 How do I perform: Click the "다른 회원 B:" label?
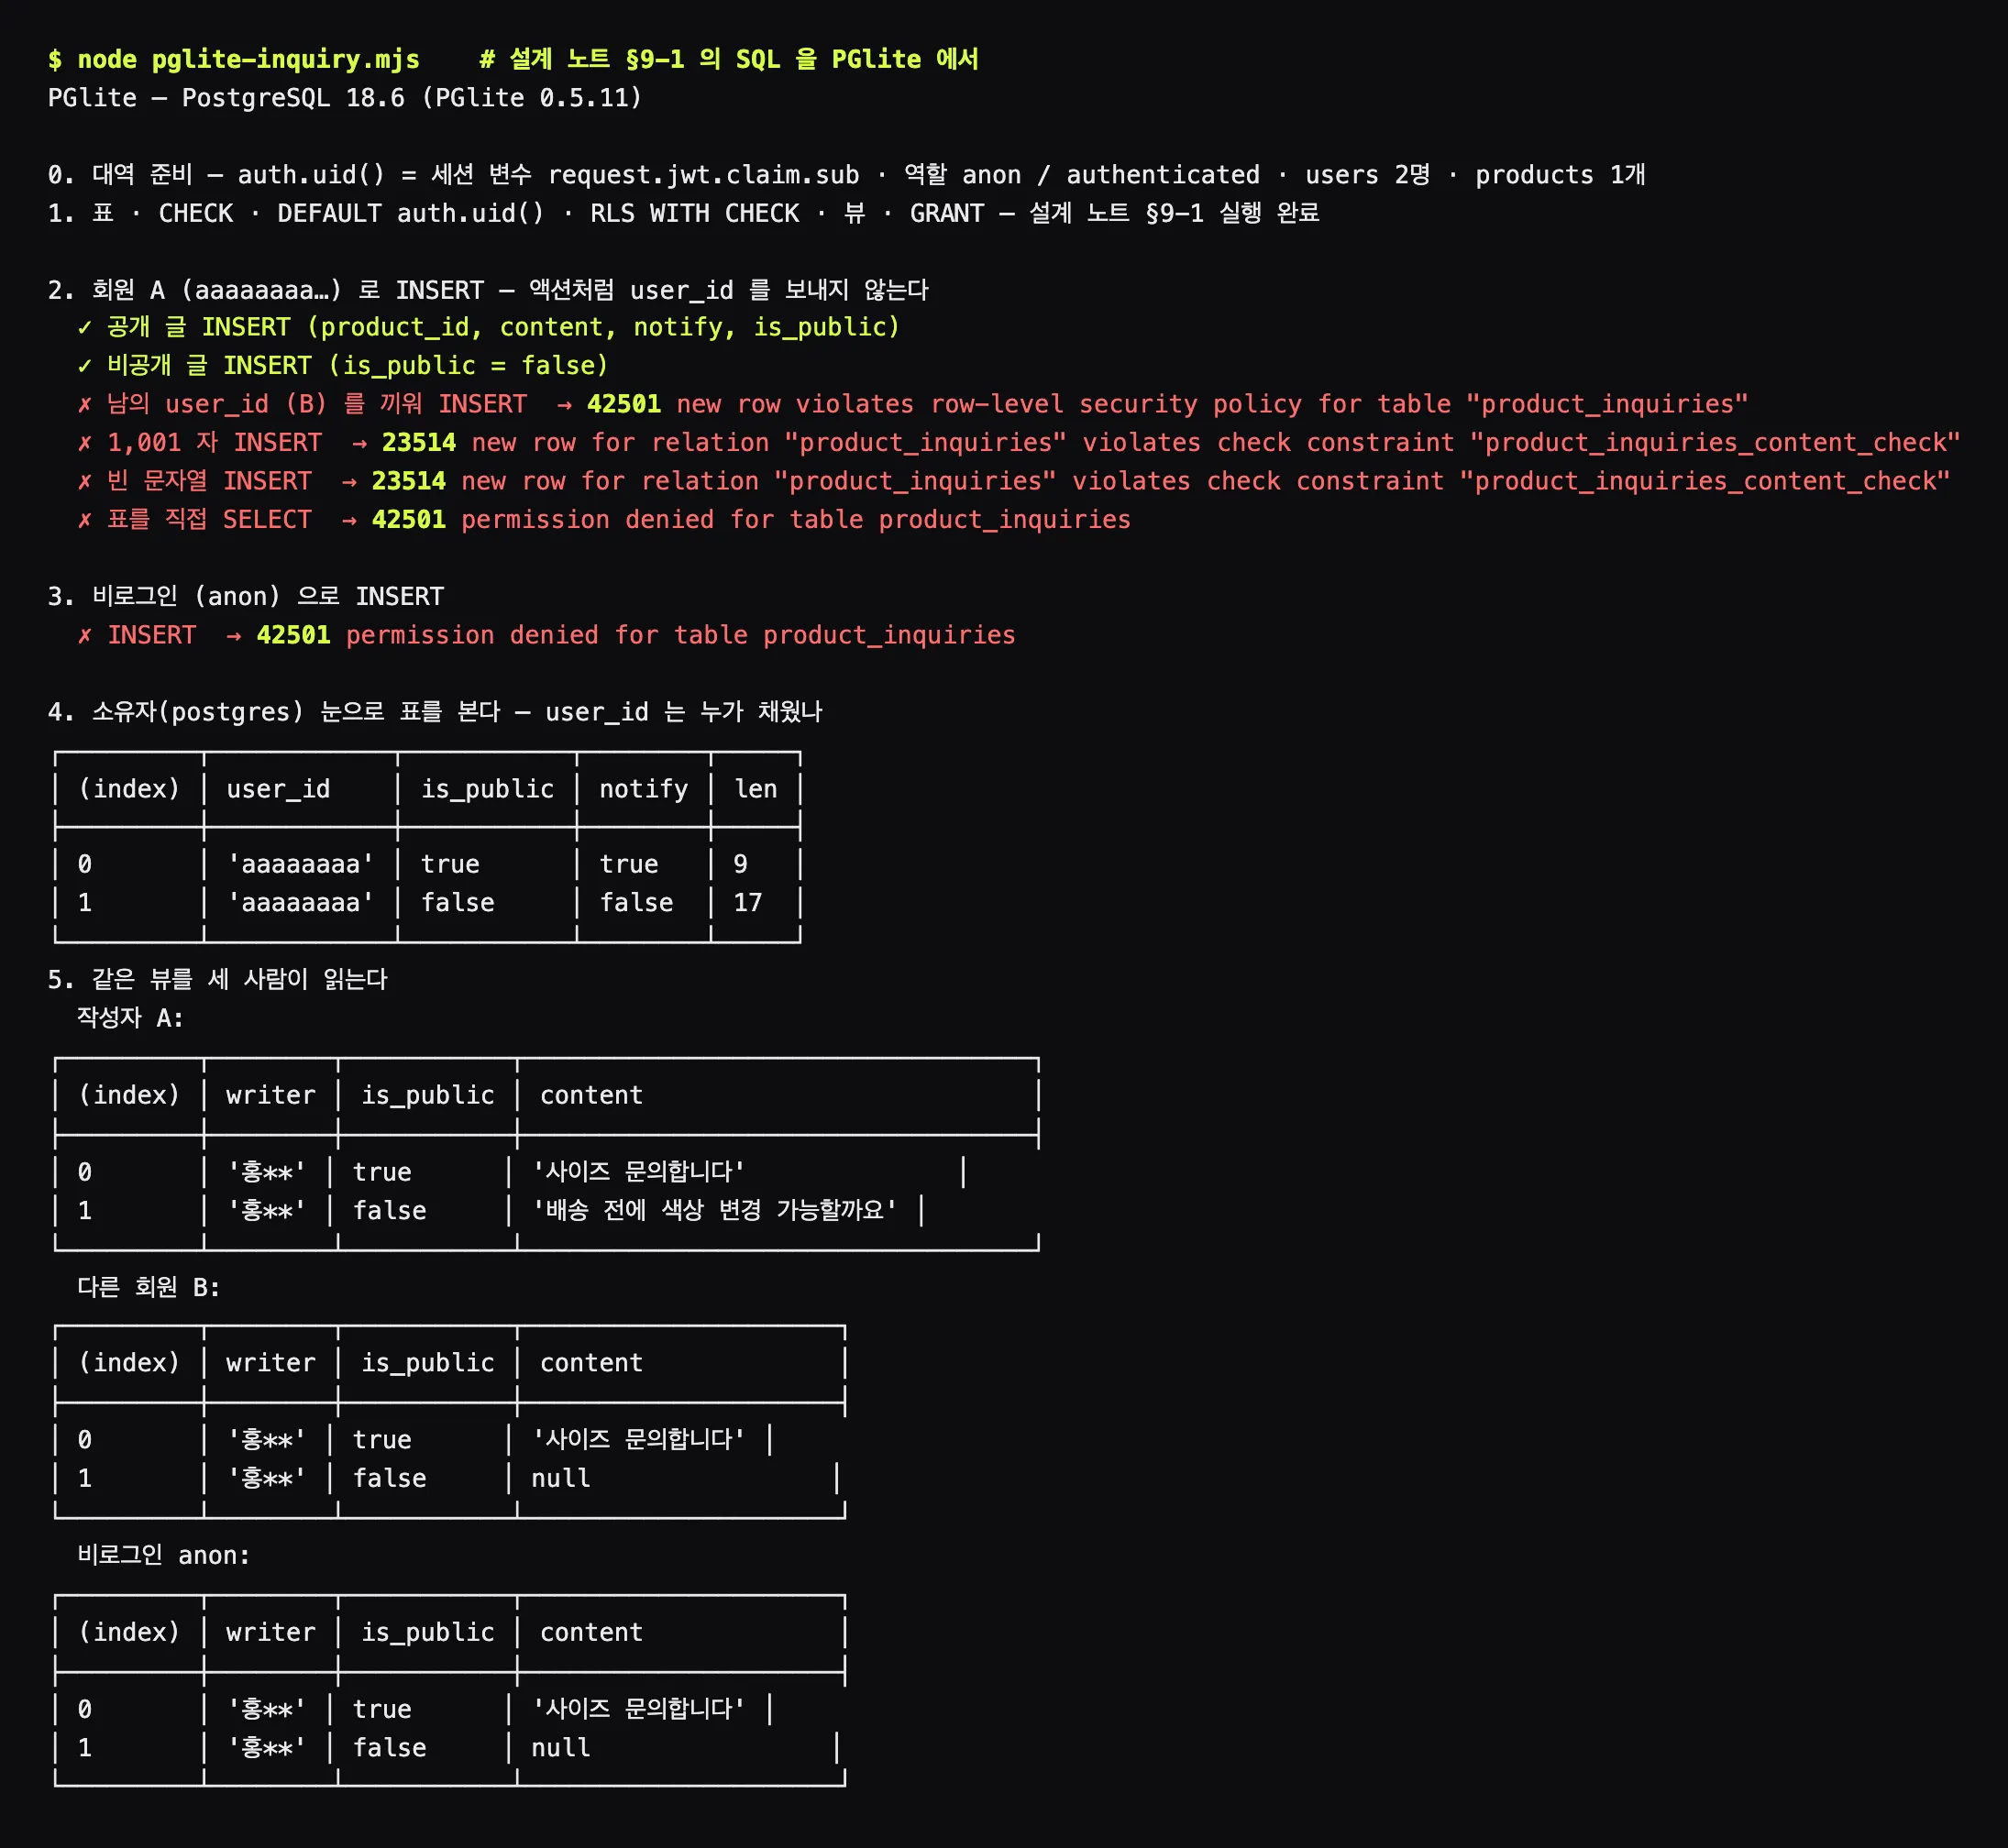pyautogui.click(x=149, y=1287)
